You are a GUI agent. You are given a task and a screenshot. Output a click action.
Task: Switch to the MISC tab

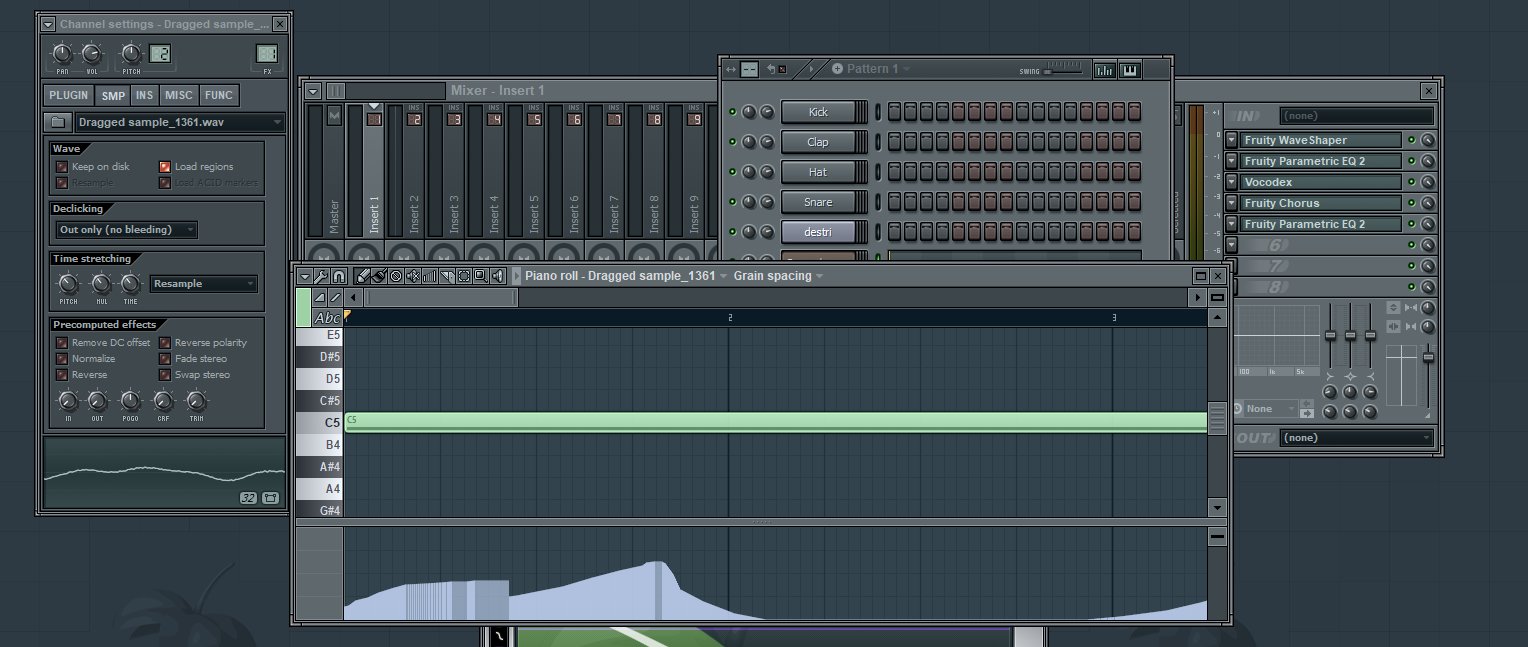(179, 96)
